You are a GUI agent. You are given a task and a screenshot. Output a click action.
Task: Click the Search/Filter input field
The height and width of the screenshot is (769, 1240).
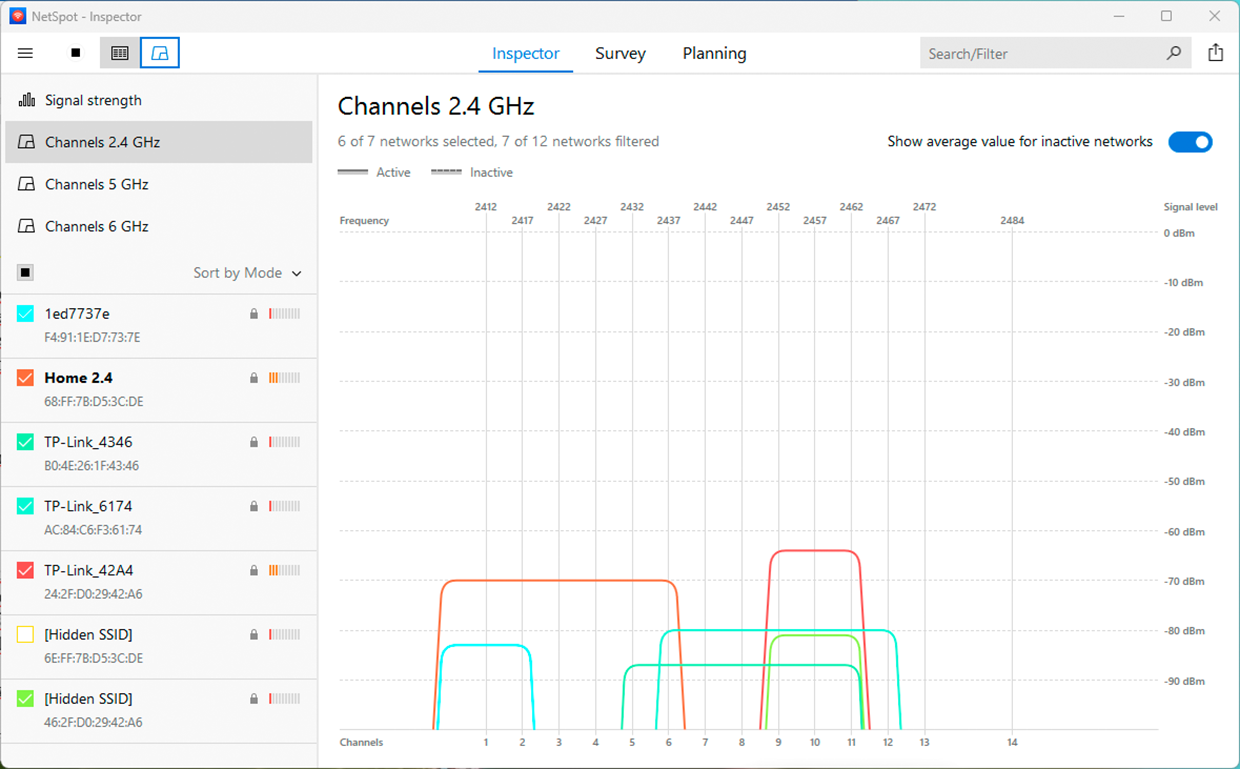click(1040, 53)
